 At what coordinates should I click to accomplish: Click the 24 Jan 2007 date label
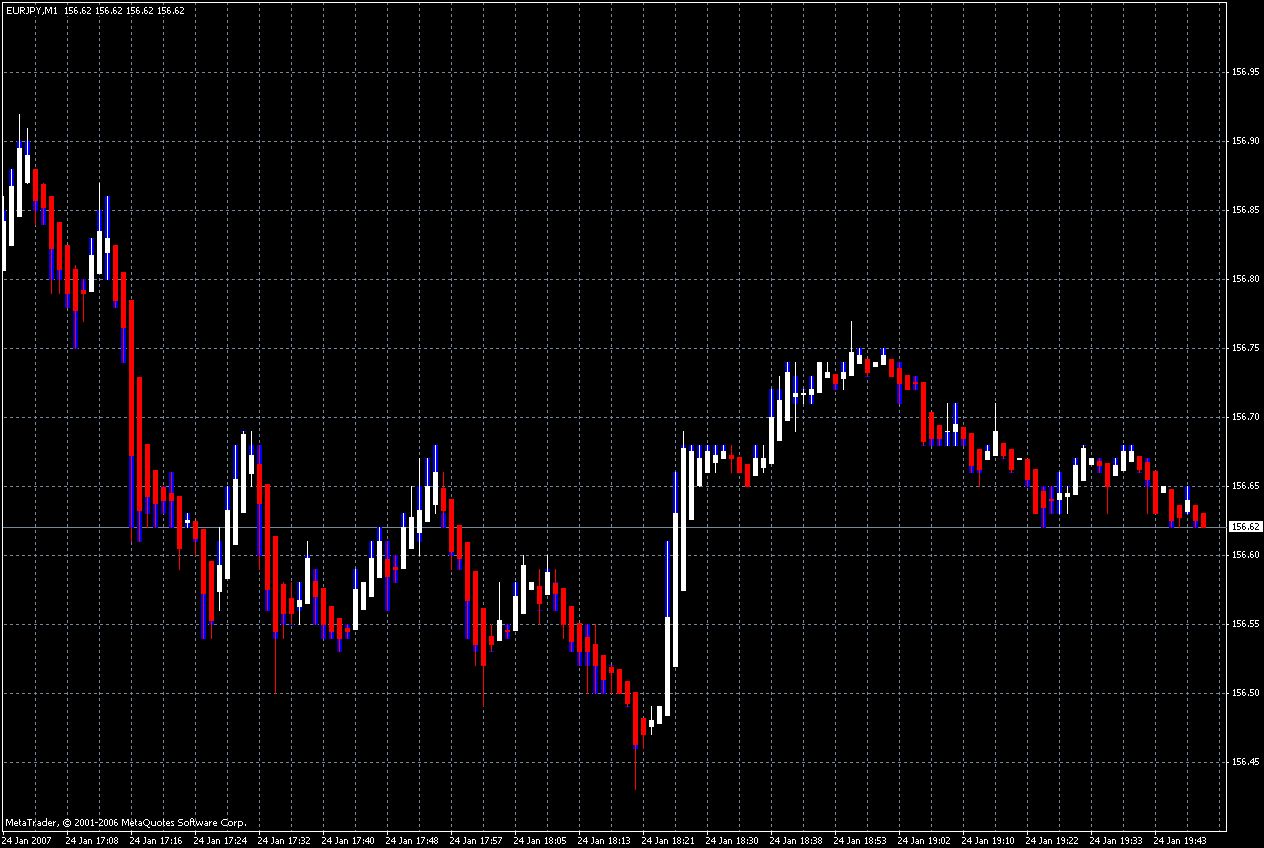pyautogui.click(x=27, y=840)
